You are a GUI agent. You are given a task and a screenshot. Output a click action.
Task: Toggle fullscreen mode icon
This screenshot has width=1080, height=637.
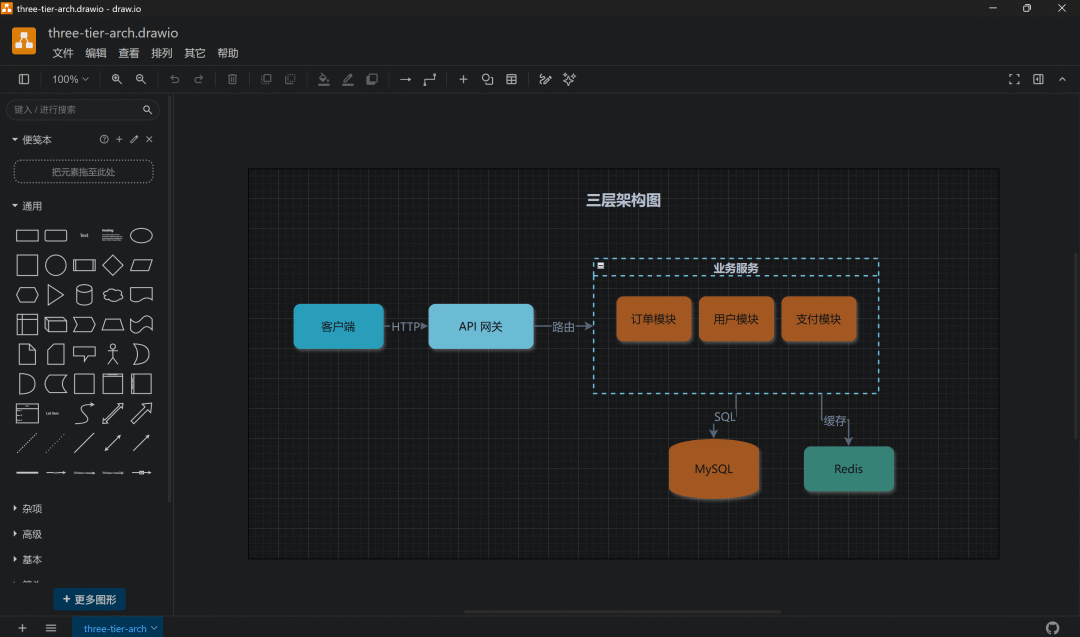coord(1014,79)
